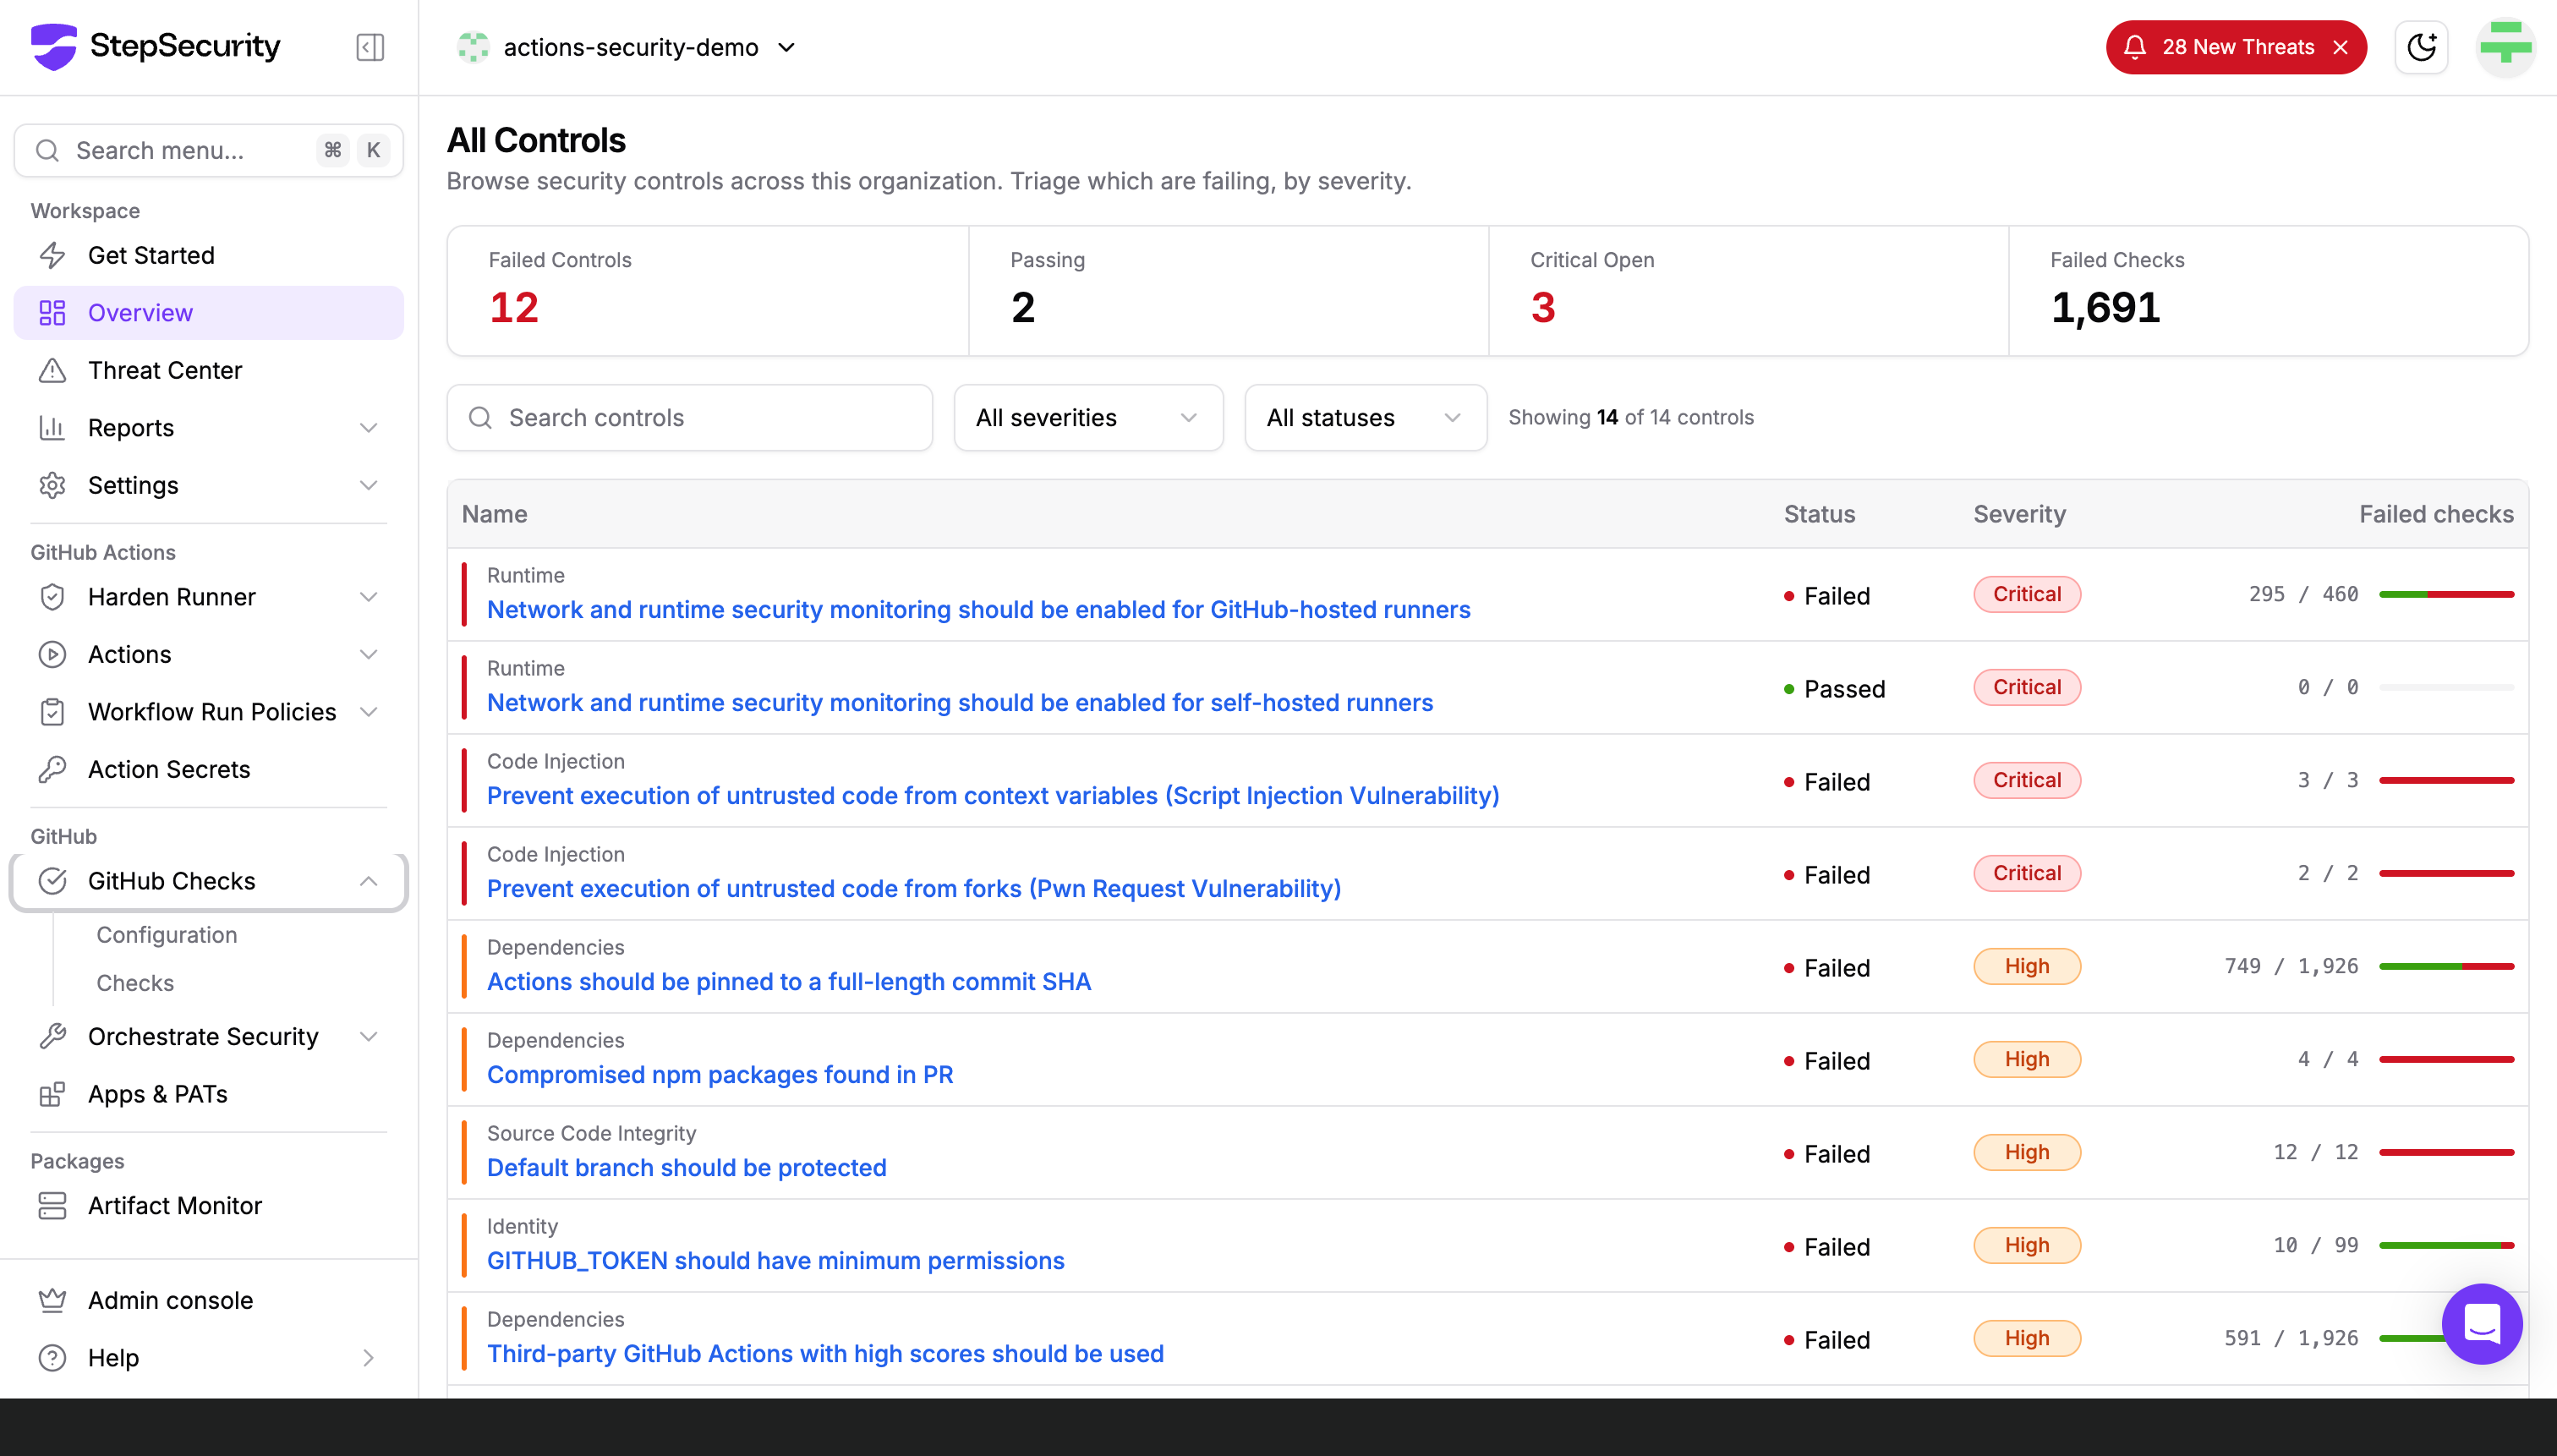This screenshot has height=1456, width=2557.
Task: Click the Search menu field
Action: click(208, 150)
